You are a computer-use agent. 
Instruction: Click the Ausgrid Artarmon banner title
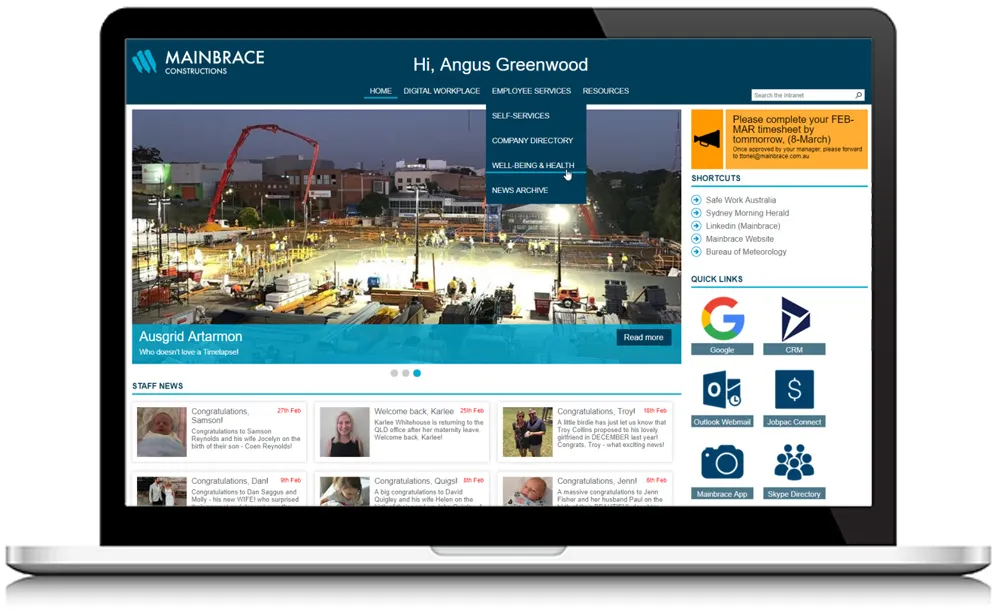[191, 336]
